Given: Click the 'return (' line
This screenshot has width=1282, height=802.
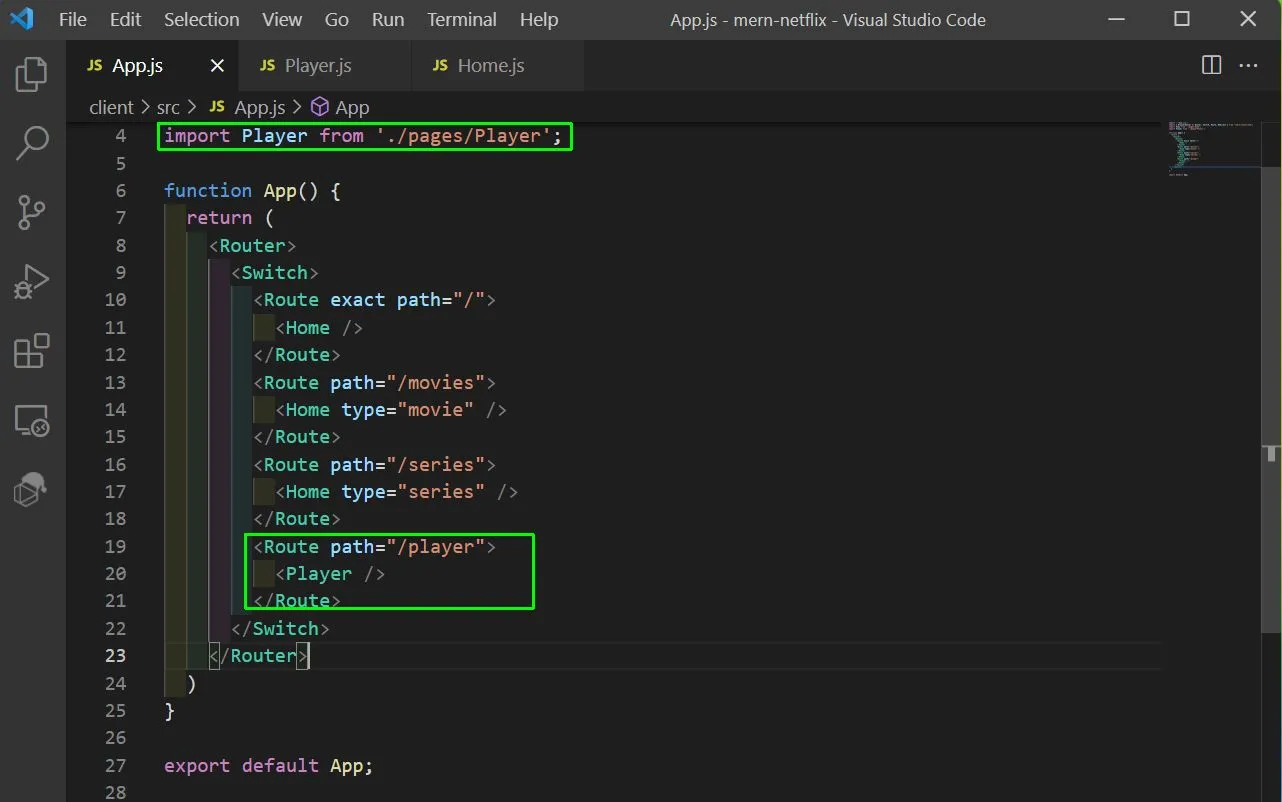Looking at the screenshot, I should click(x=230, y=218).
